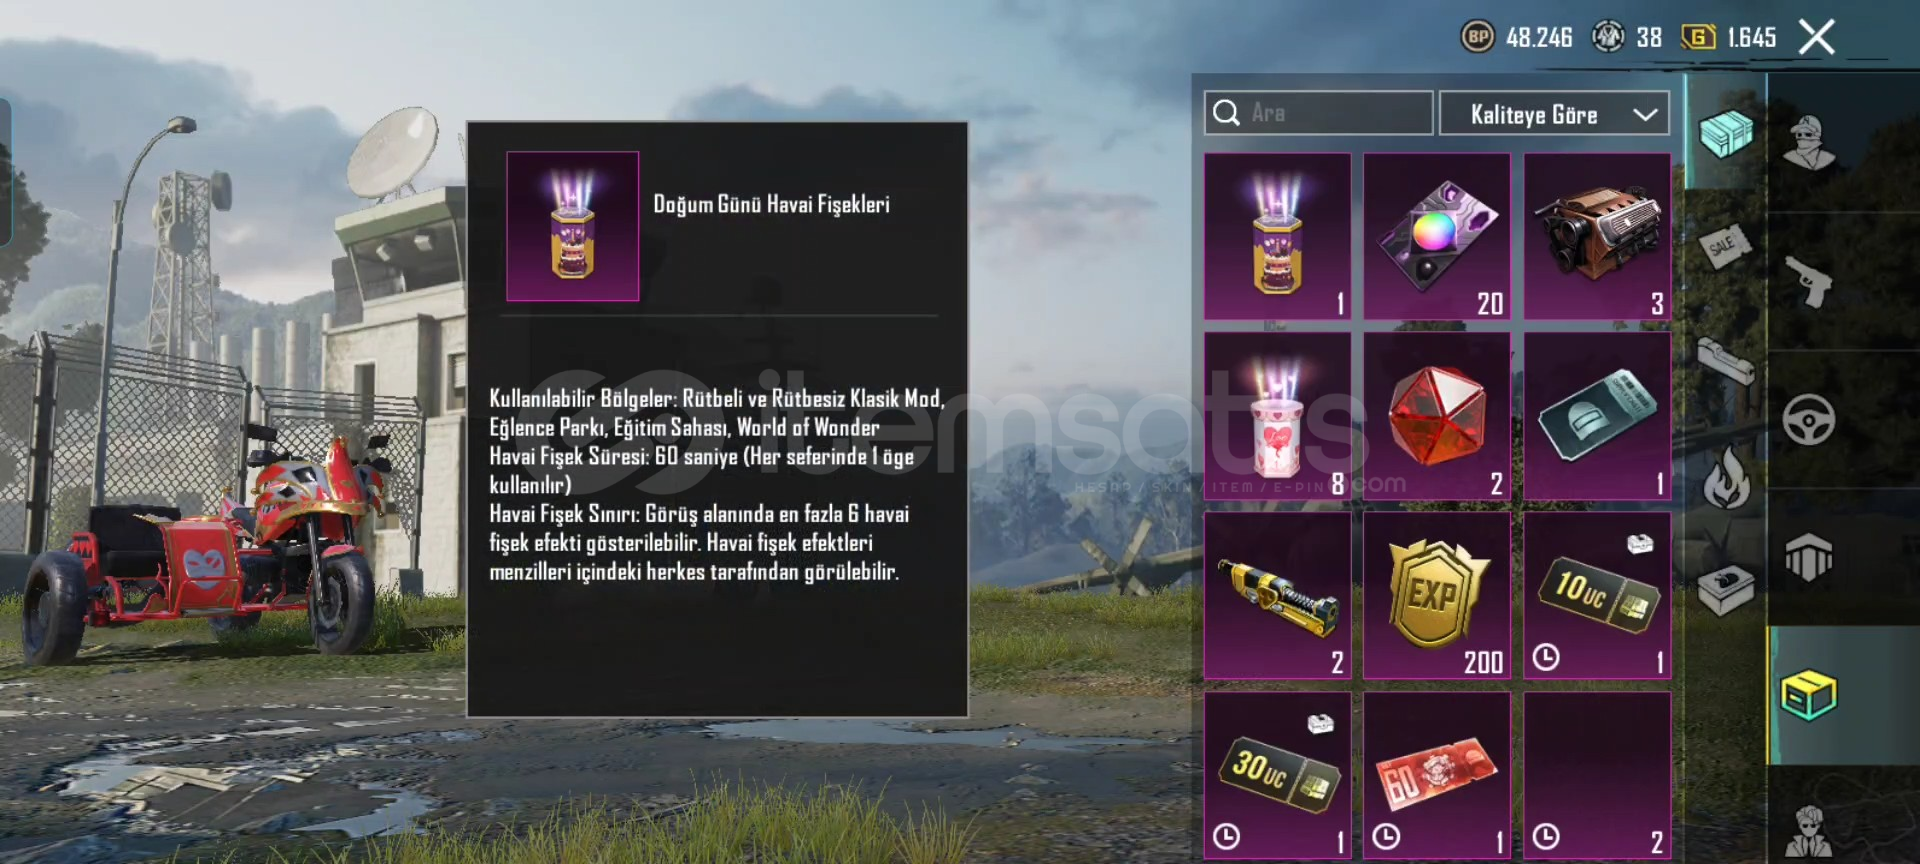Click the BP coin currency icon

[x=1478, y=37]
